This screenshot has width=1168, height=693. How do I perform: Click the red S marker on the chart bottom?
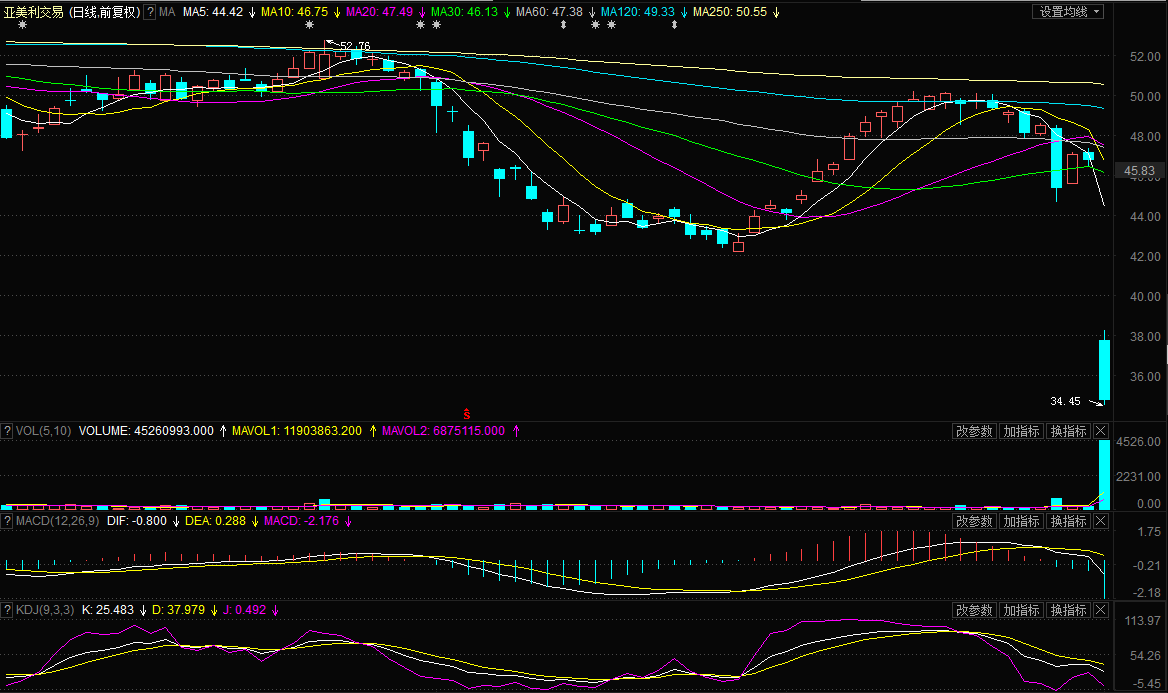(467, 414)
